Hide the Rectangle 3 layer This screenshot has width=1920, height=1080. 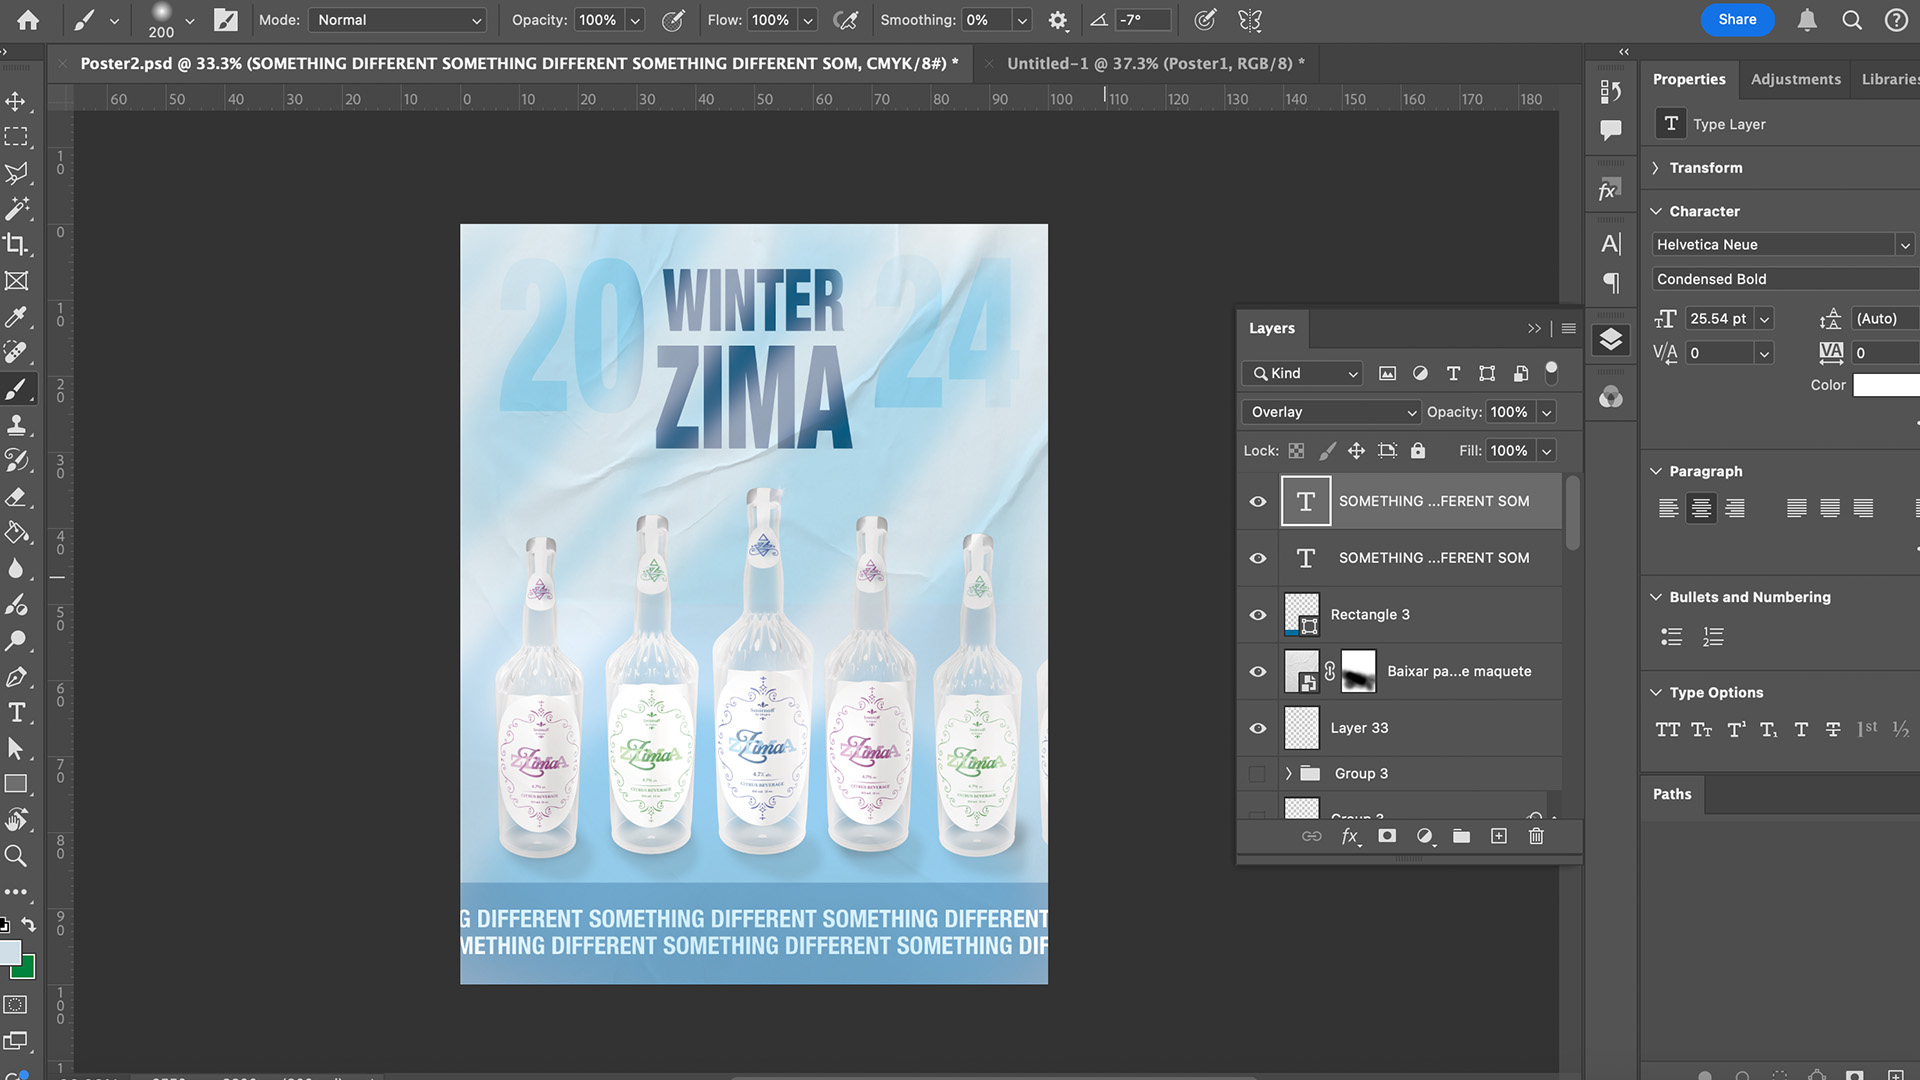[1256, 615]
